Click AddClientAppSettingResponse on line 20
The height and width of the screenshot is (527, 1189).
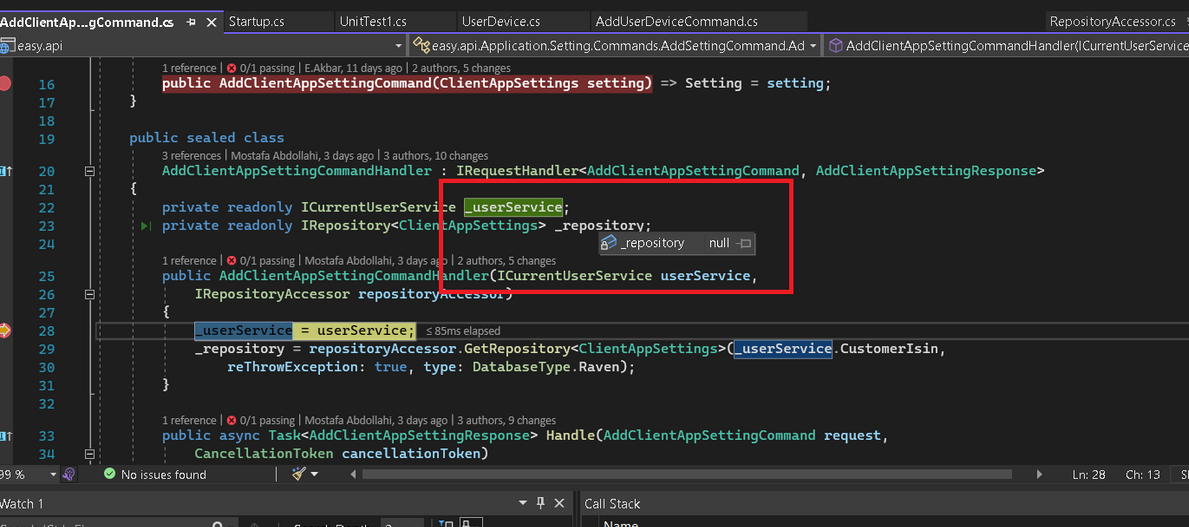tap(926, 171)
